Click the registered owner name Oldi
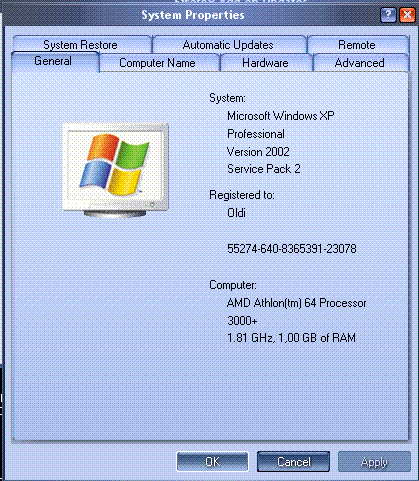The width and height of the screenshot is (419, 481). (236, 213)
